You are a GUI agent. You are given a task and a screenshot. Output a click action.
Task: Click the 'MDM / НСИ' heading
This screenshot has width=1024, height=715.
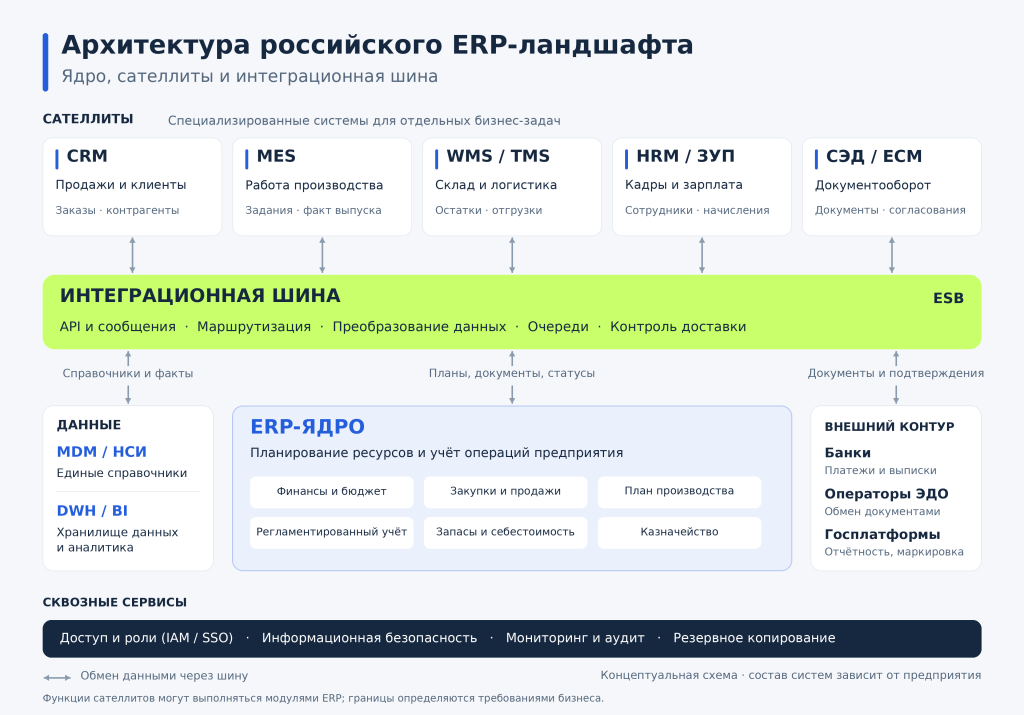[101, 452]
